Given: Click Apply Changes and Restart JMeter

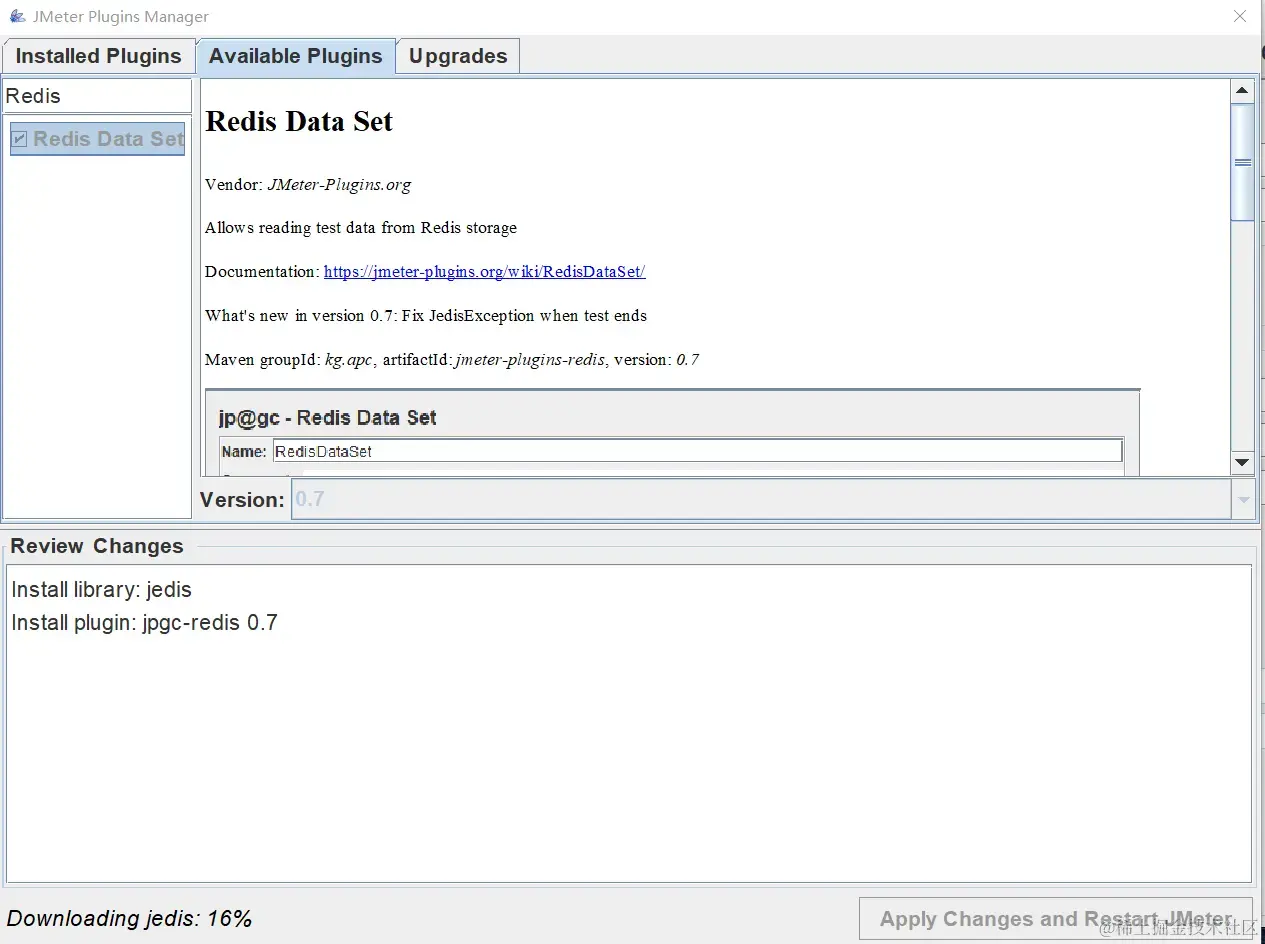Looking at the screenshot, I should pos(1056,919).
